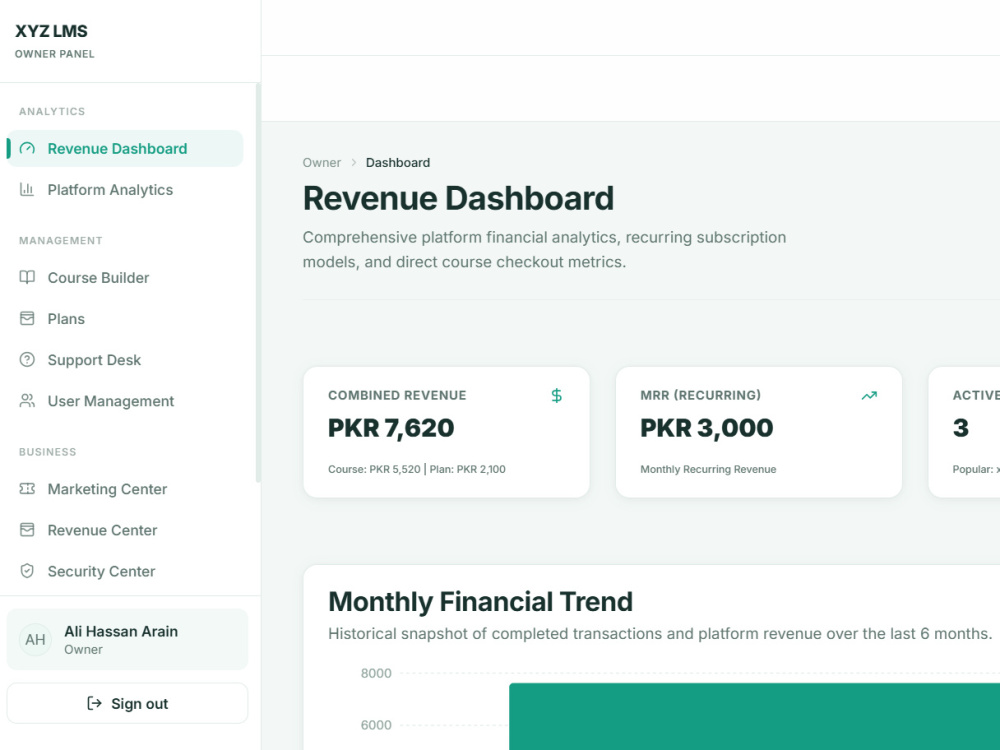Click the Course Builder book icon

27,277
